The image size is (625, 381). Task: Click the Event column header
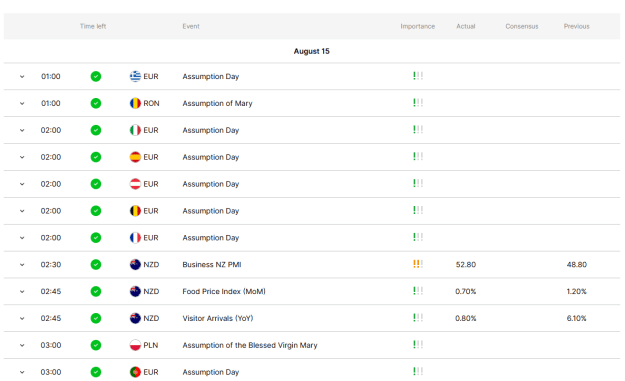click(191, 26)
